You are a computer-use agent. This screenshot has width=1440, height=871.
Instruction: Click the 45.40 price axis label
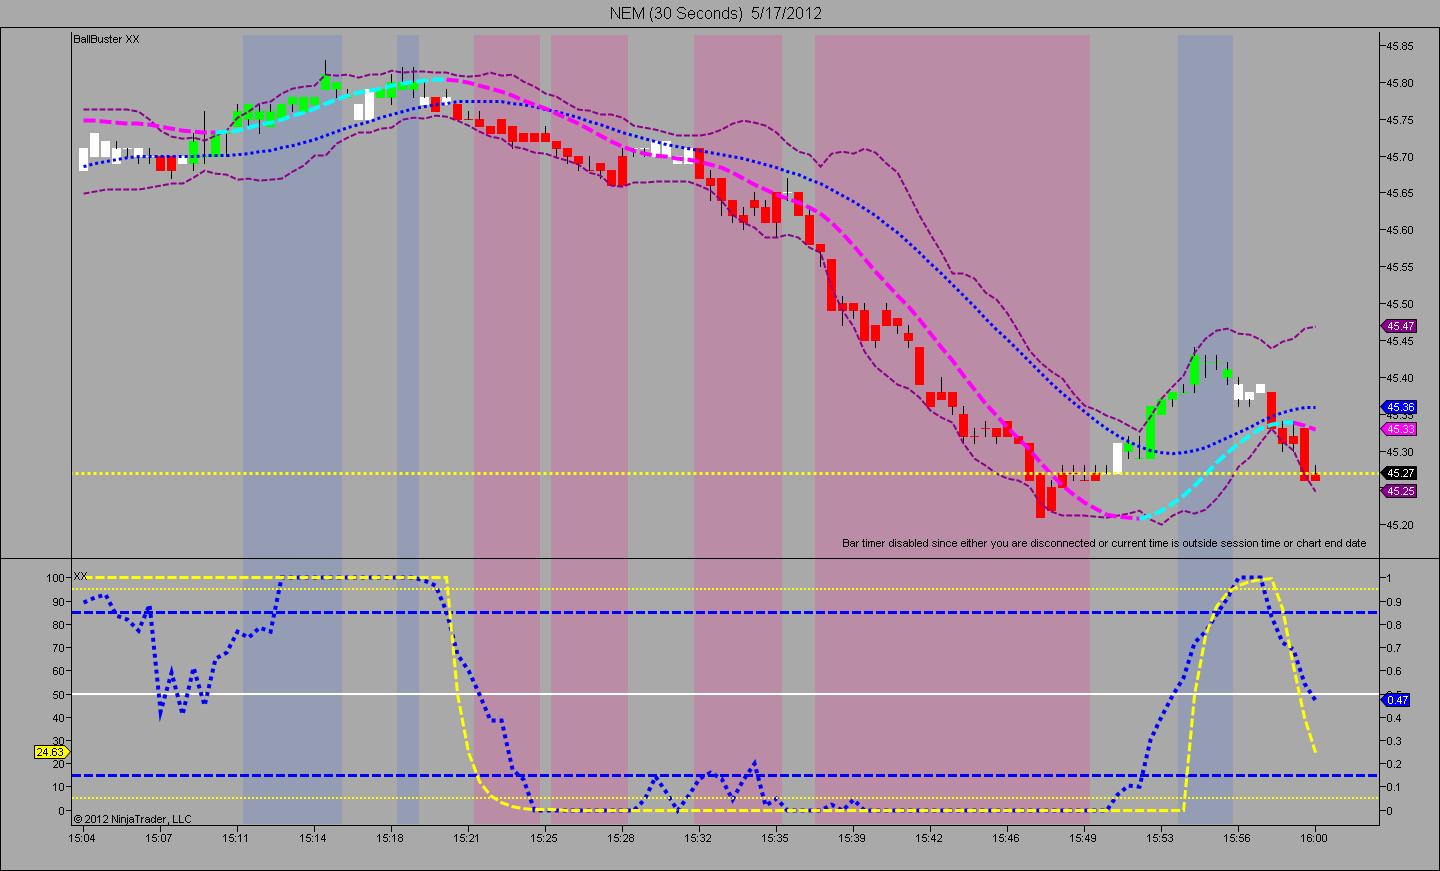click(1399, 377)
